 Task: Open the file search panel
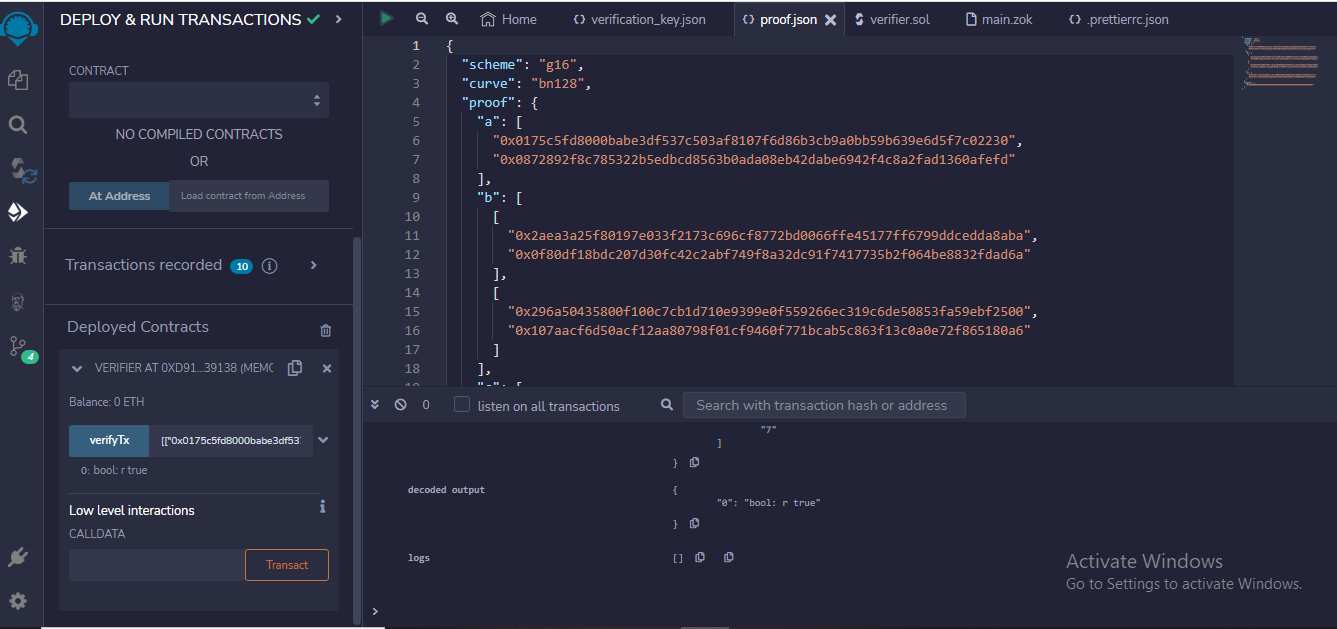point(20,124)
